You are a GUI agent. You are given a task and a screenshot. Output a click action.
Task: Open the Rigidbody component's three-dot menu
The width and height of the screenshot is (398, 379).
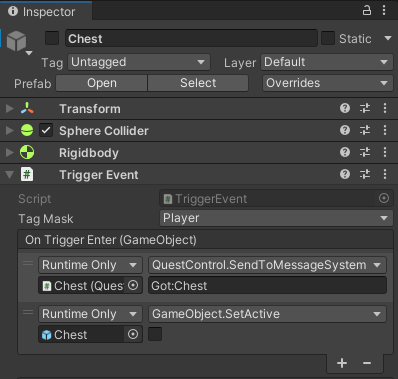385,152
